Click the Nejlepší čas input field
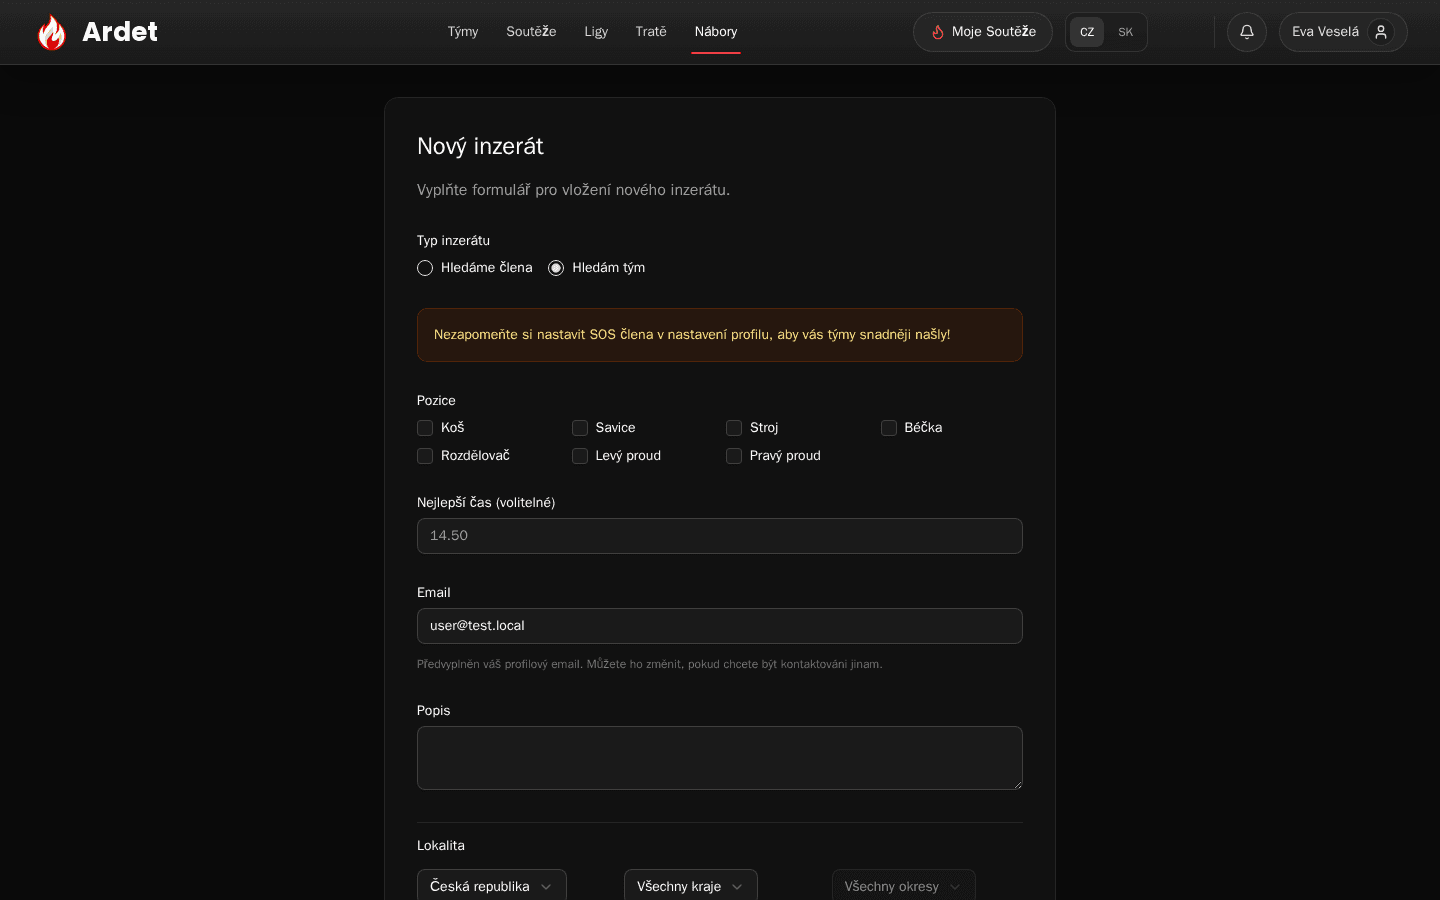Screen dimensions: 1440x900 (x=720, y=536)
